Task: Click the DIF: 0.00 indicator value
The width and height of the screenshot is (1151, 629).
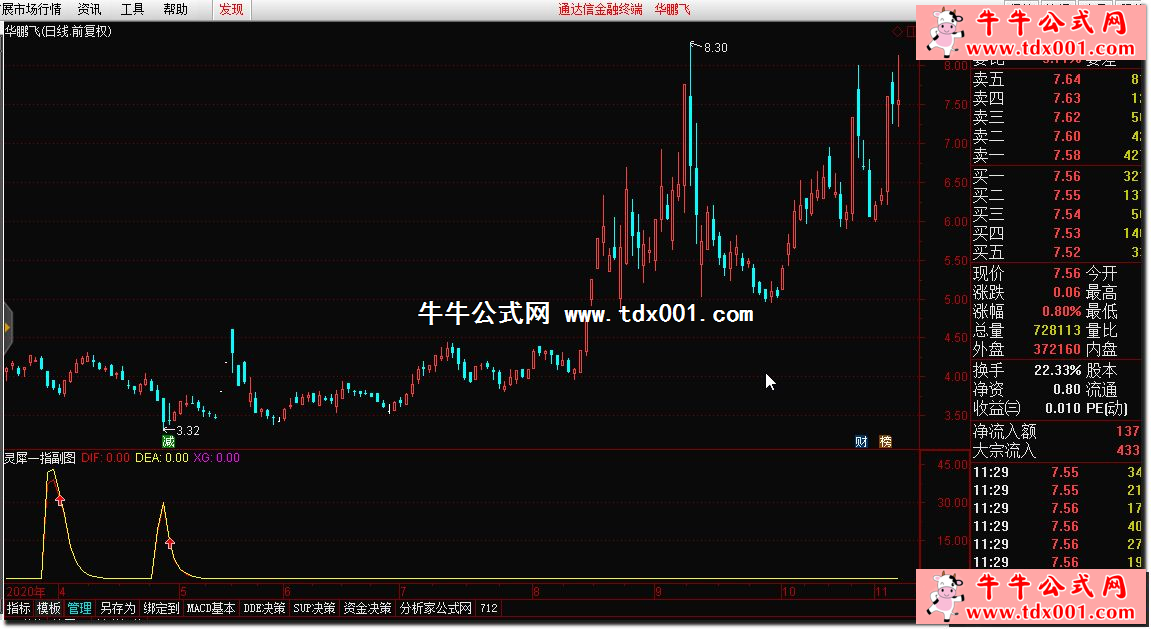Action: coord(106,457)
